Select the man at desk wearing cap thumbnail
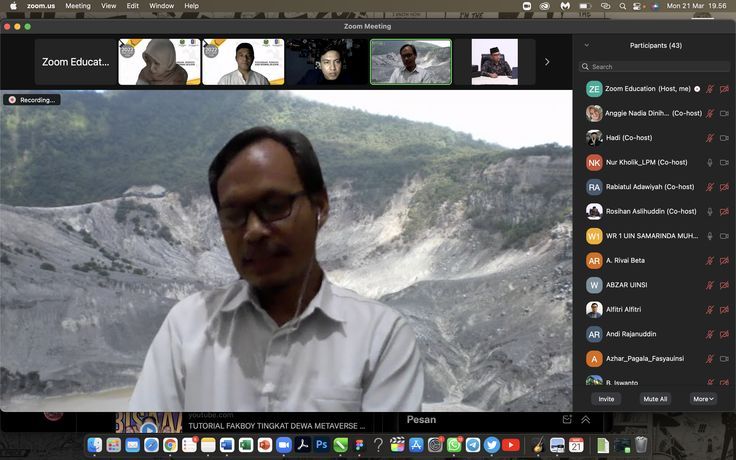The height and width of the screenshot is (460, 736). click(495, 62)
